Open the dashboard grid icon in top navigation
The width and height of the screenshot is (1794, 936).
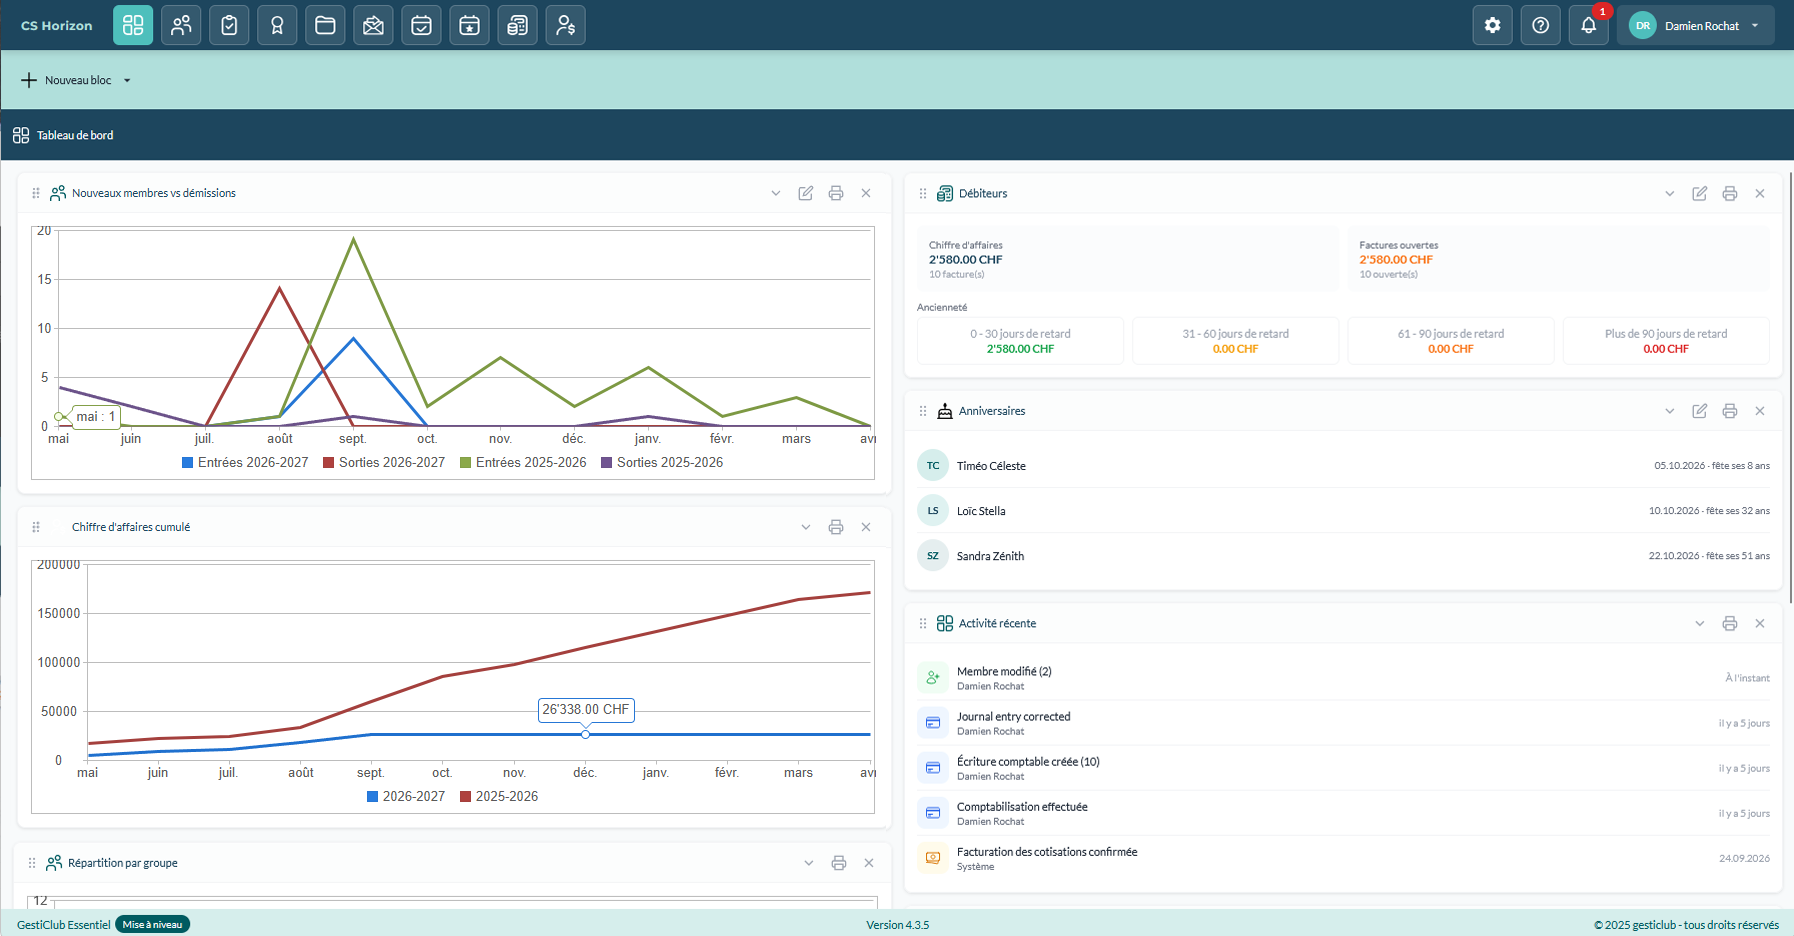133,25
